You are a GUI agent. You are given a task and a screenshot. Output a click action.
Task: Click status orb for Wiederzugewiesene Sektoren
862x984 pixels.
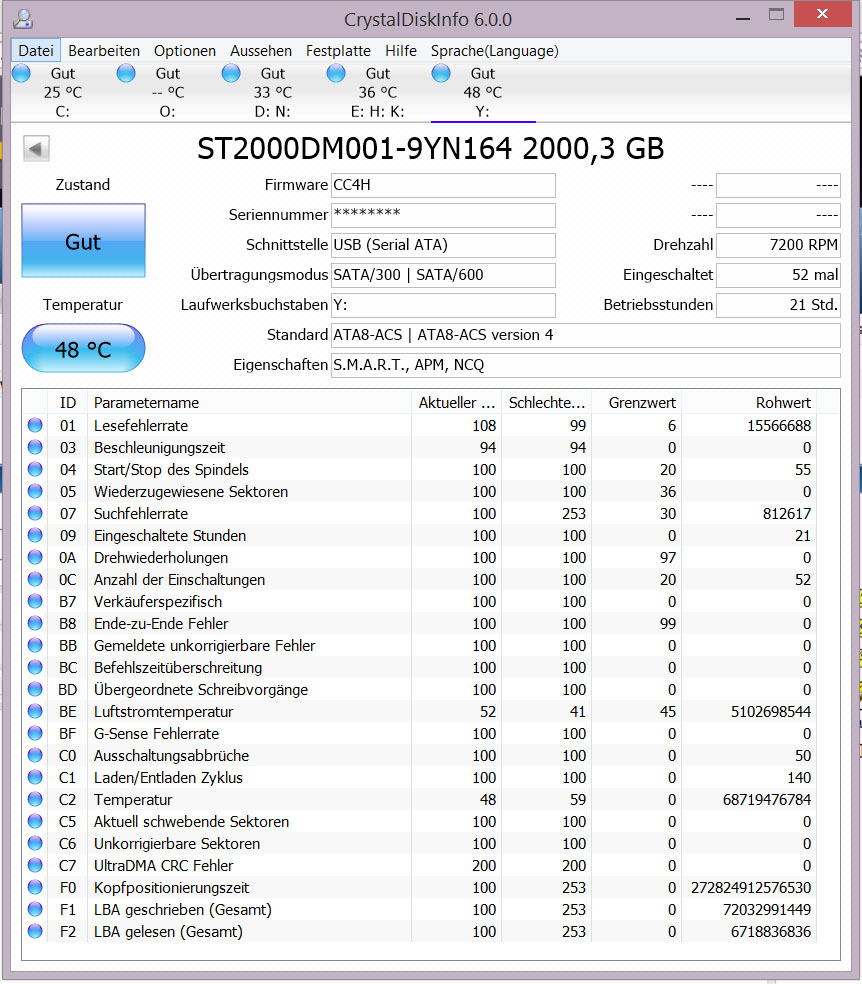35,491
